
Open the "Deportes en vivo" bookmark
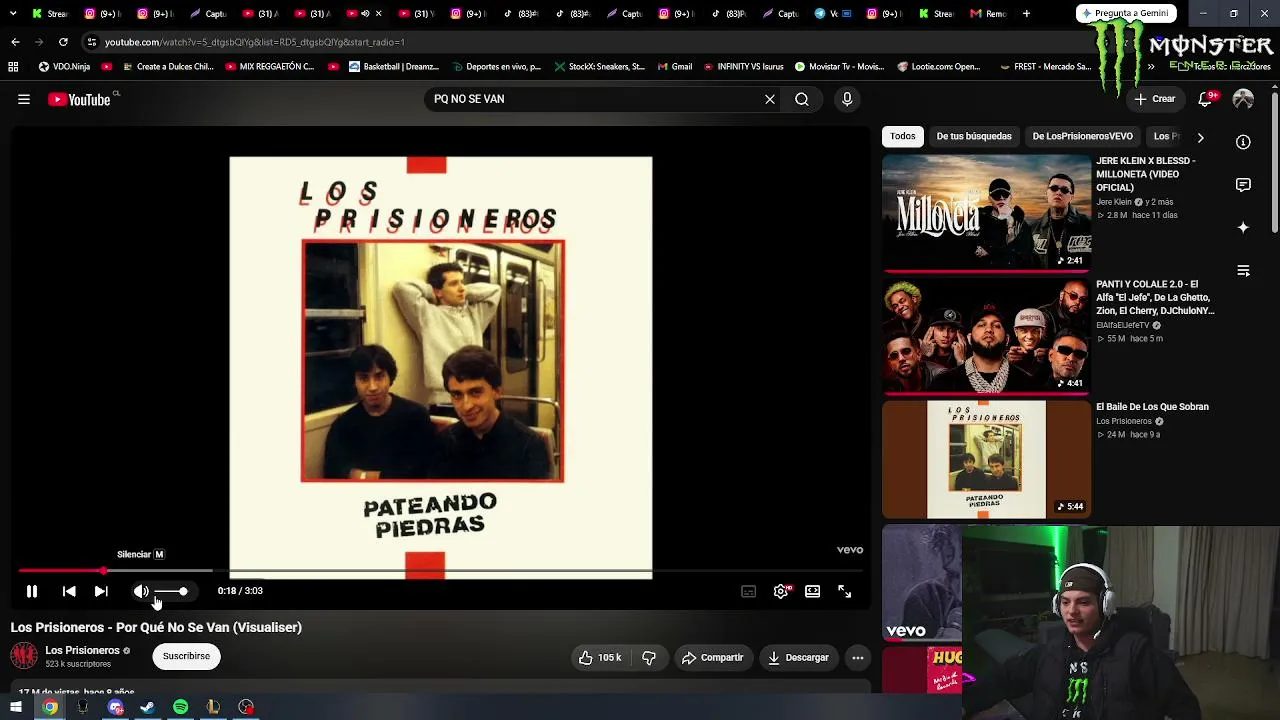pyautogui.click(x=496, y=67)
